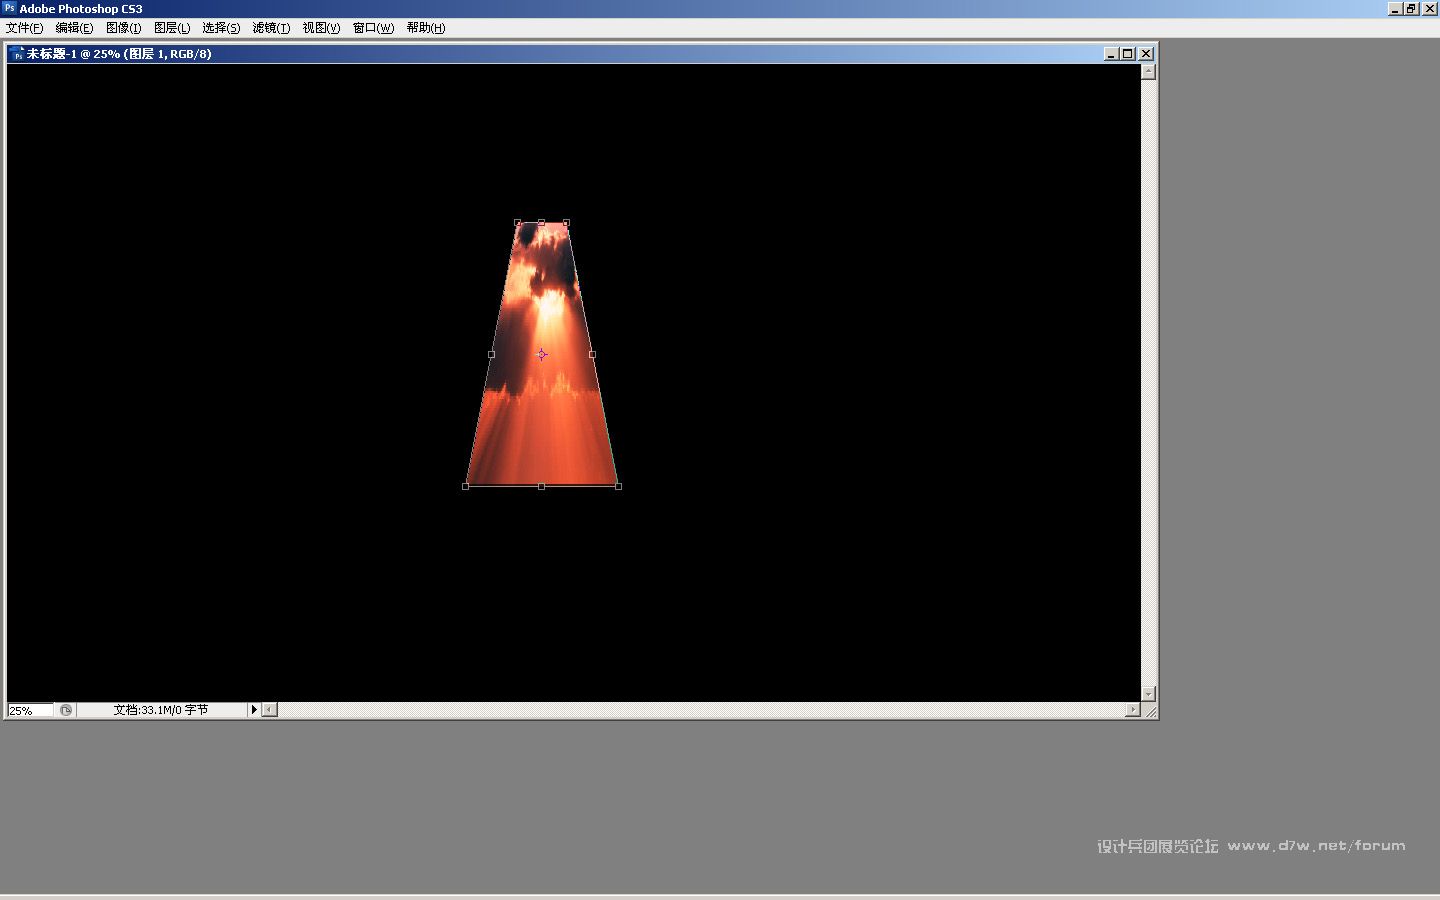Click the middle-left transform handle
This screenshot has height=900, width=1440.
(491, 354)
